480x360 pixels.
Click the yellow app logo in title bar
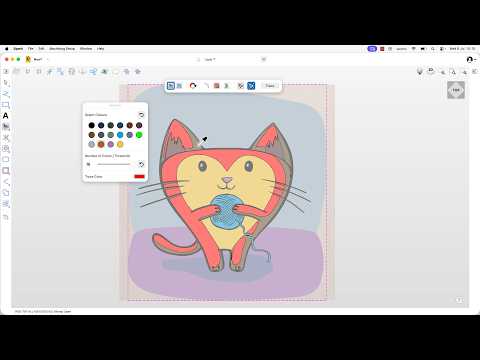tap(28, 59)
